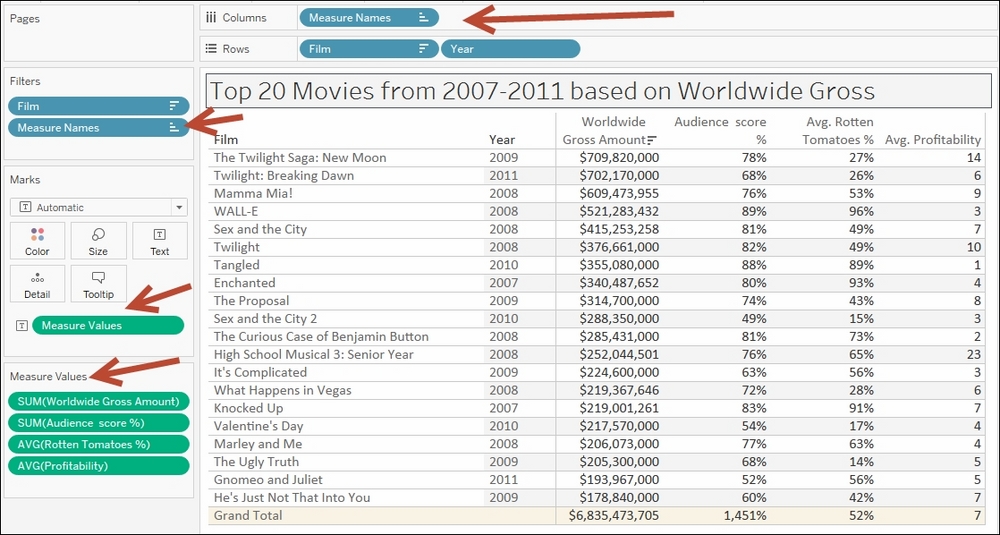Screen dimensions: 1000x535
Task: Select the Knocked Up film label
Action: tap(248, 407)
